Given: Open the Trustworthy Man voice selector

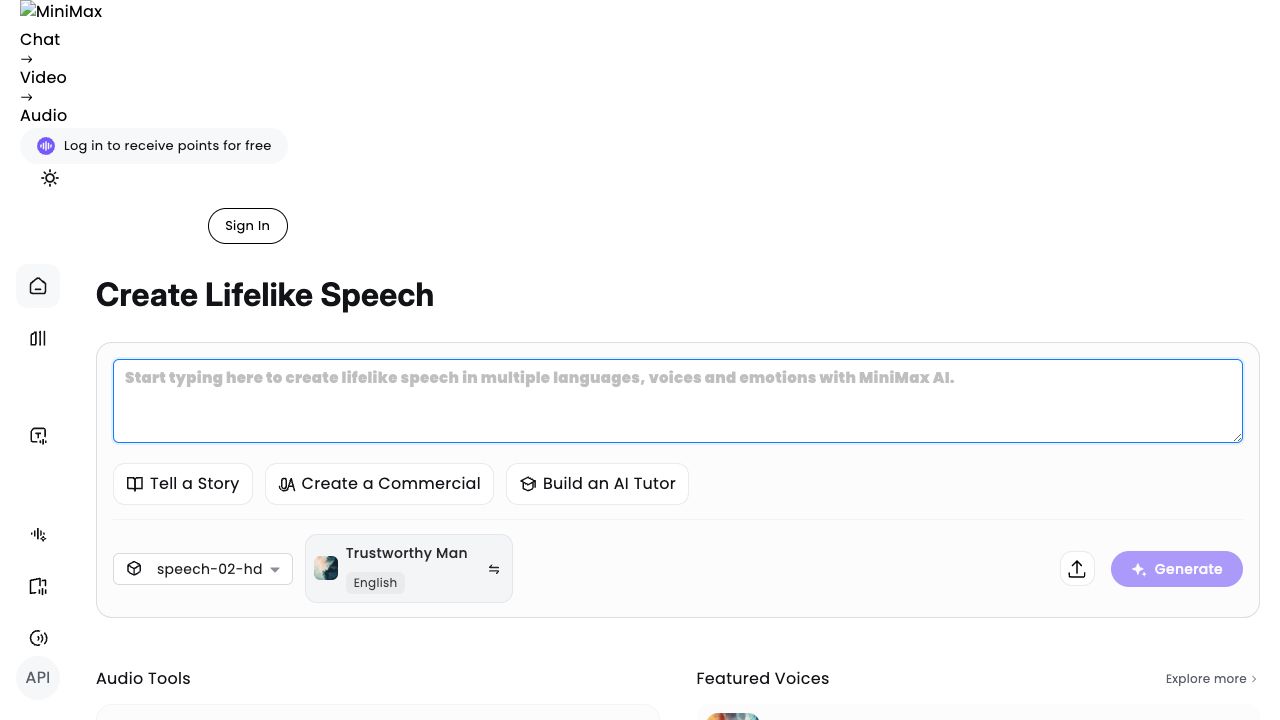Looking at the screenshot, I should tap(408, 568).
